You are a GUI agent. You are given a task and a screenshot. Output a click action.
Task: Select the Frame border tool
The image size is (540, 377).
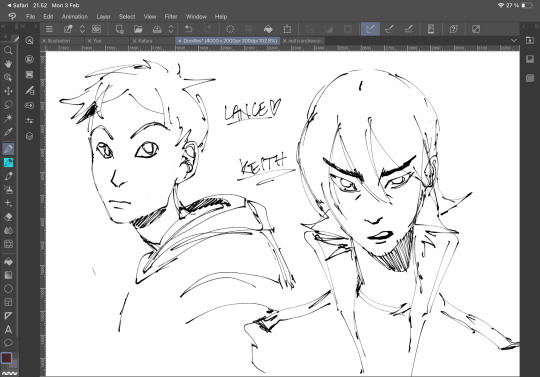click(x=8, y=302)
